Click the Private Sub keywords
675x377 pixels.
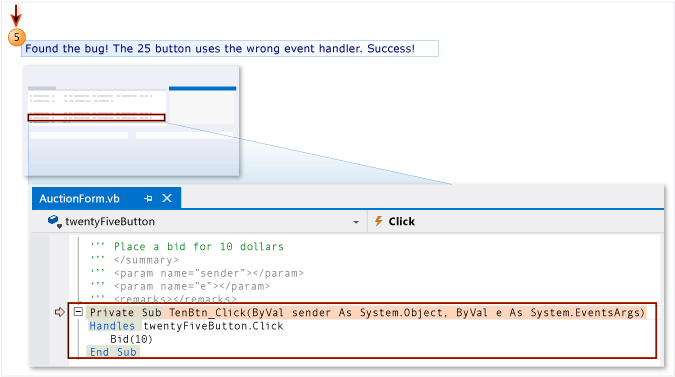point(126,312)
